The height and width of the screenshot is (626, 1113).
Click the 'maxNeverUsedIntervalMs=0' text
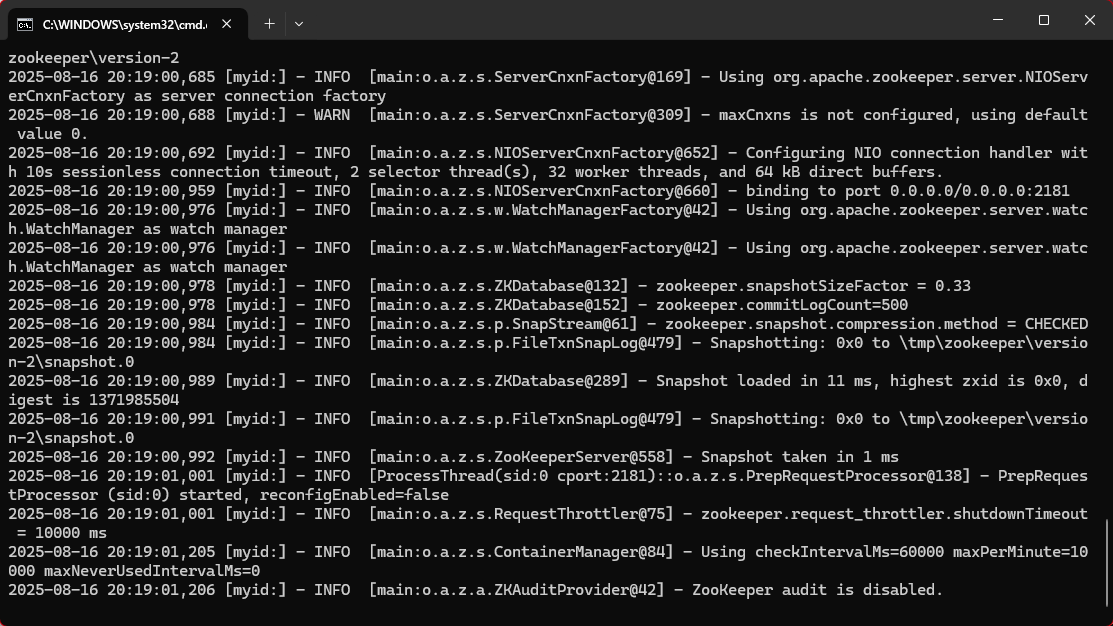click(x=152, y=571)
